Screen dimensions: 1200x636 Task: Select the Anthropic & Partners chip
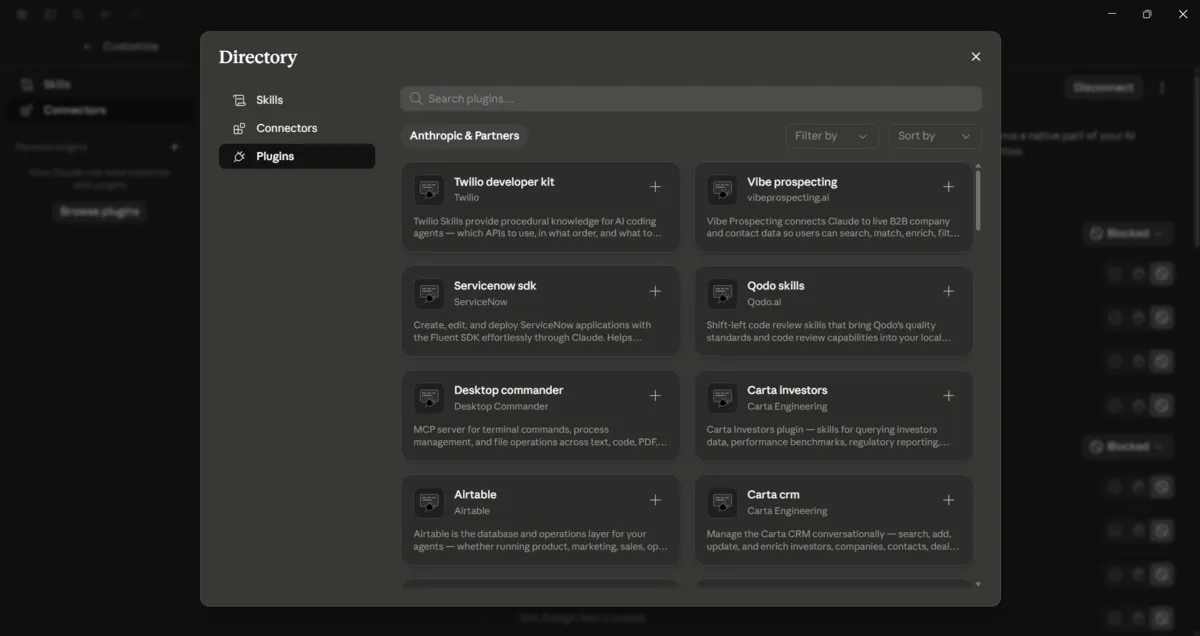464,136
